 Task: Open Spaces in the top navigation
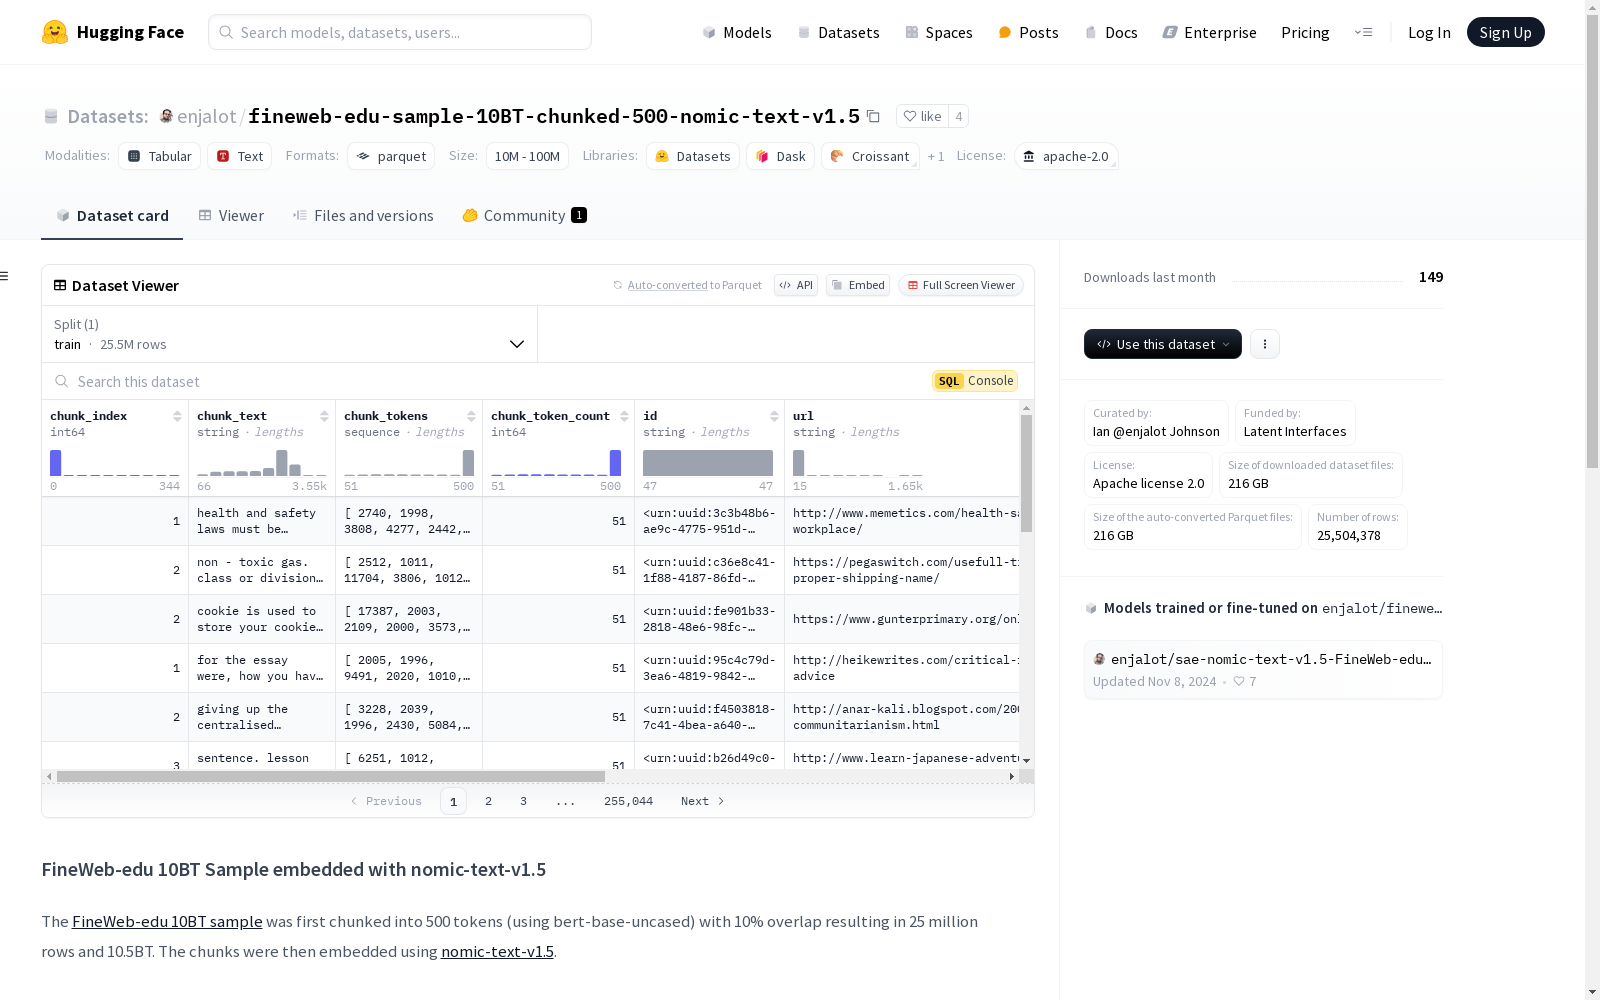(939, 32)
